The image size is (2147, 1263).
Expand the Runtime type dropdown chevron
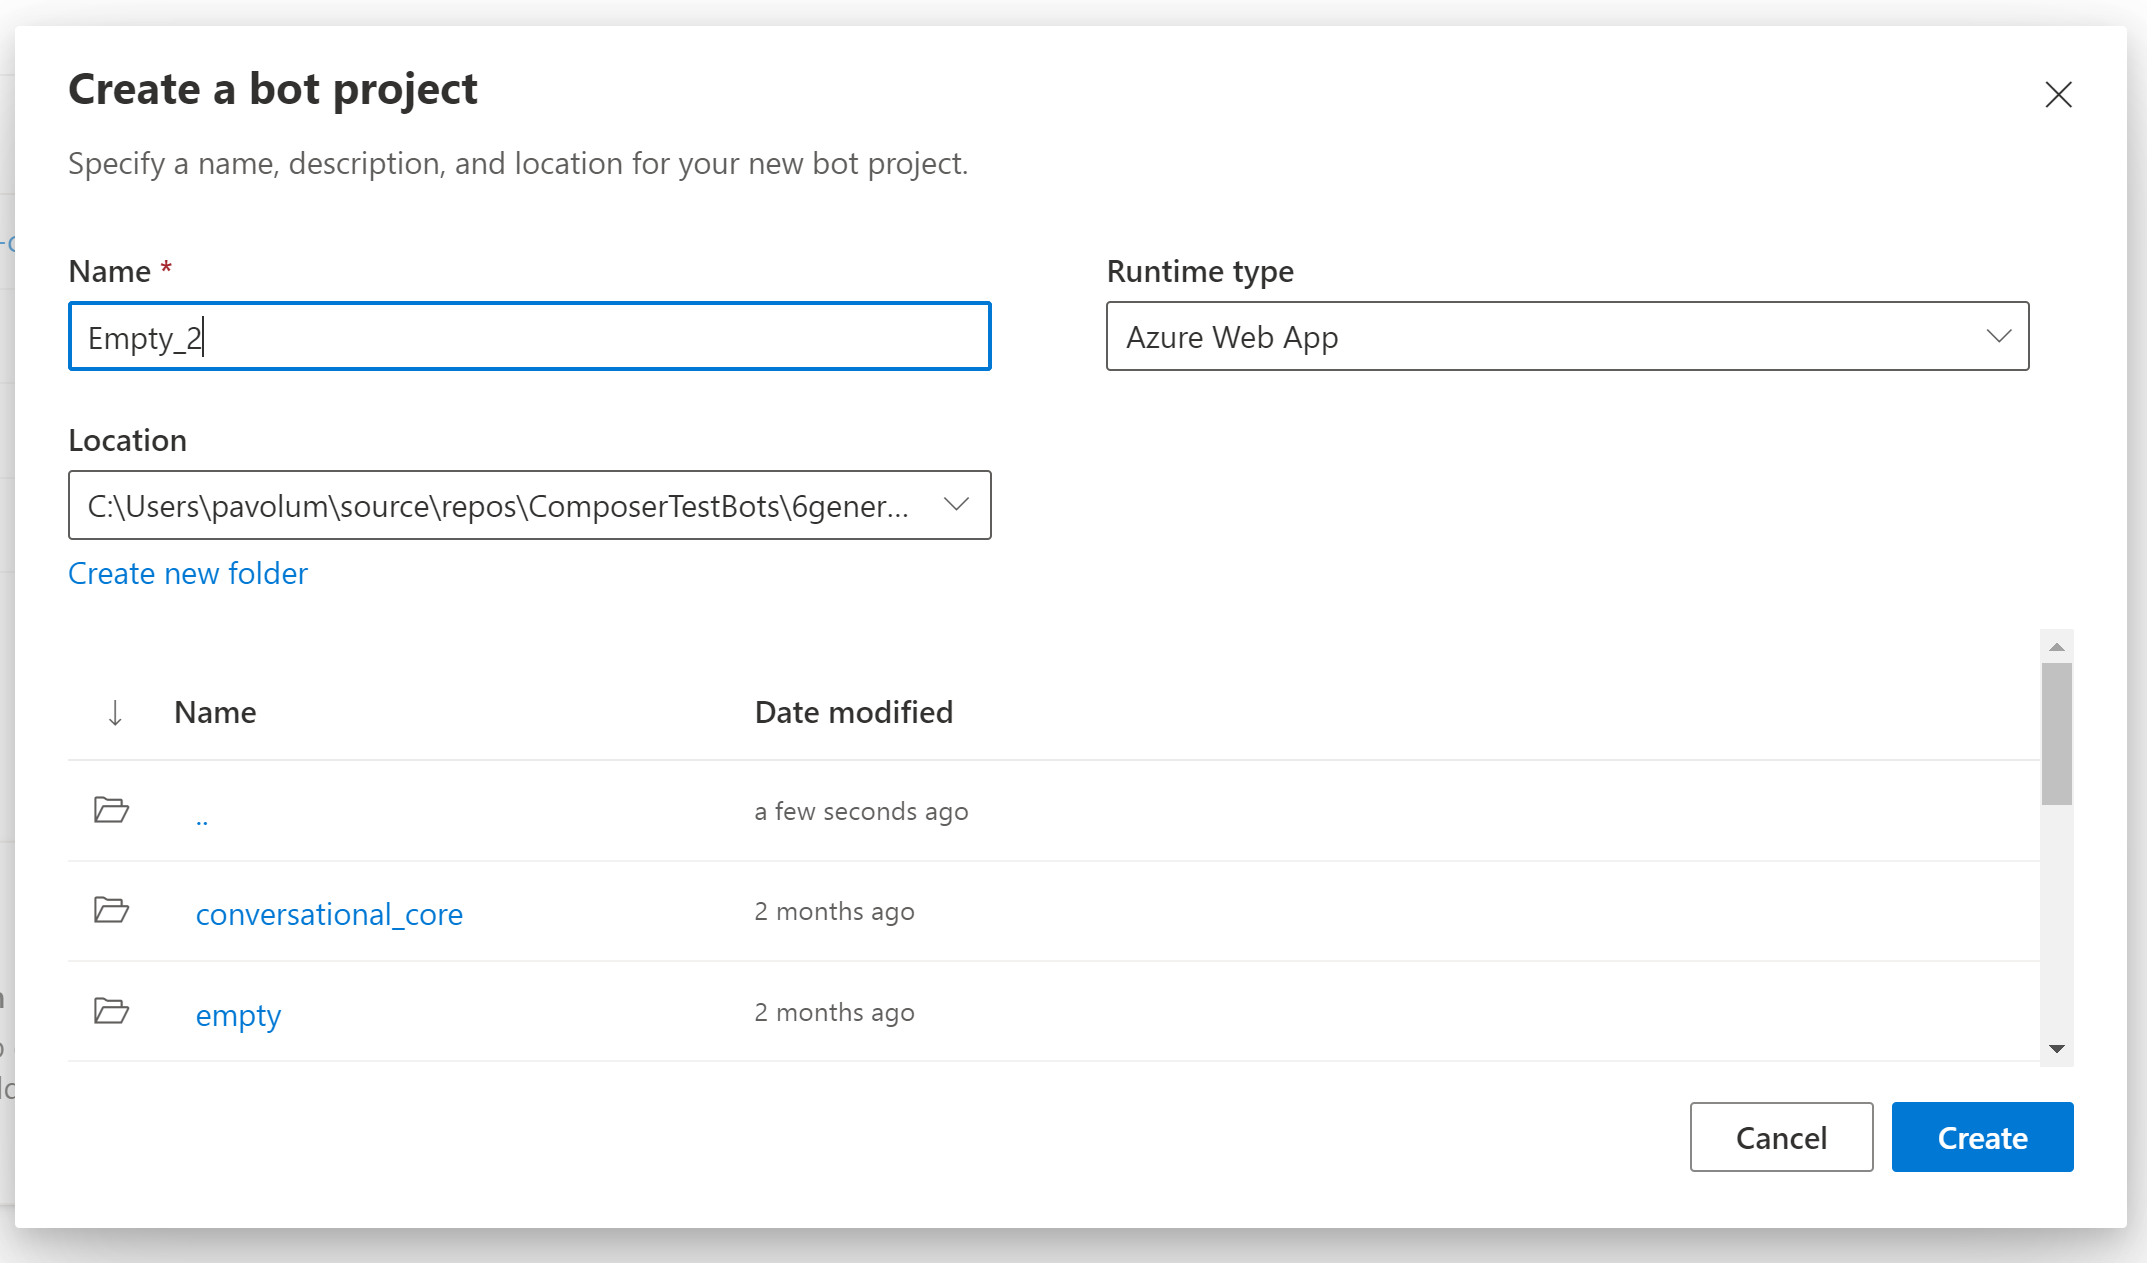1998,336
